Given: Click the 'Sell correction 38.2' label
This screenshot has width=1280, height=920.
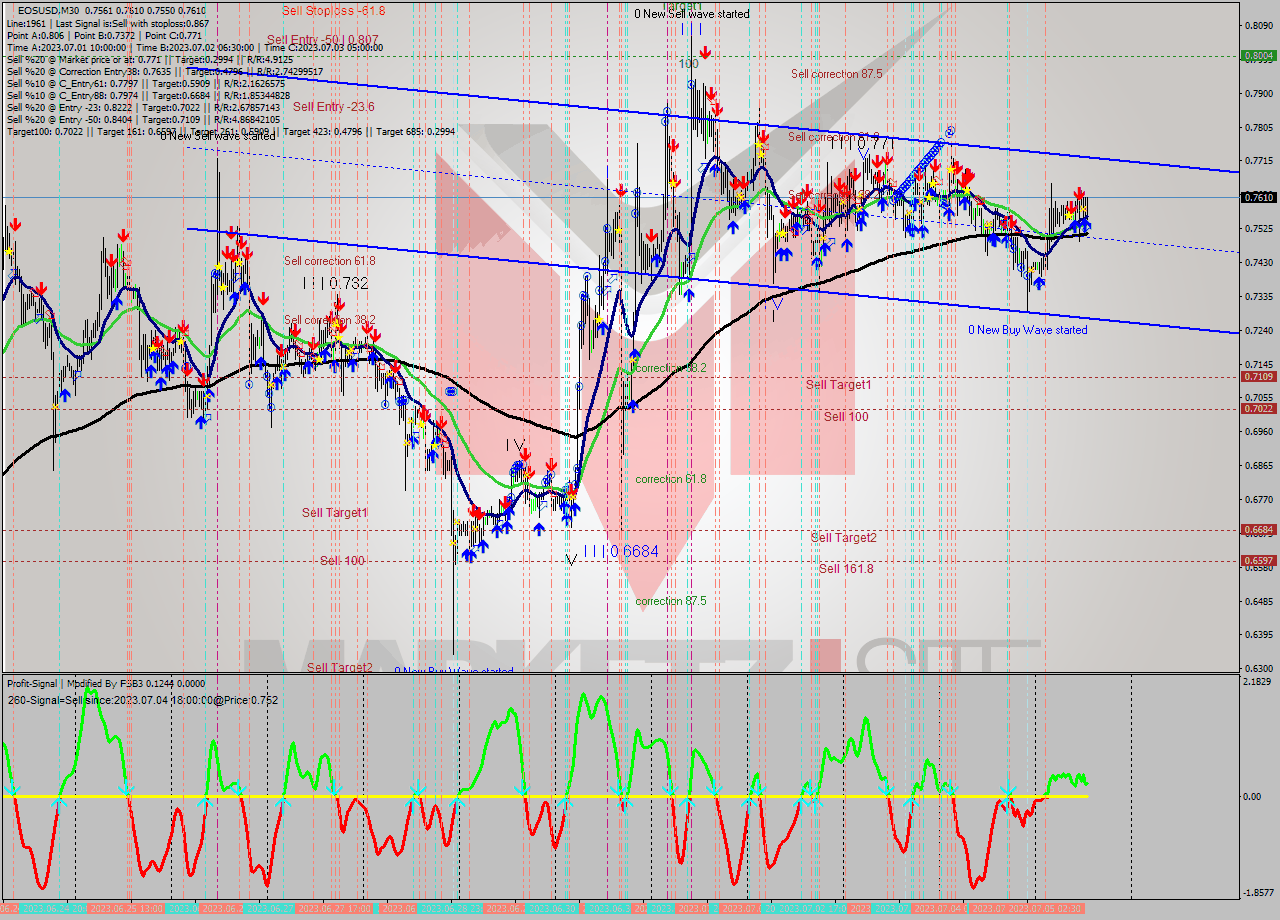Looking at the screenshot, I should (330, 320).
